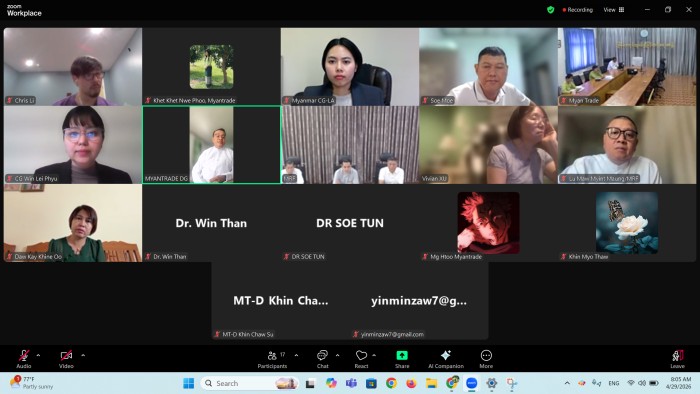This screenshot has width=700, height=394.
Task: Open Task View in the taskbar
Action: click(310, 383)
